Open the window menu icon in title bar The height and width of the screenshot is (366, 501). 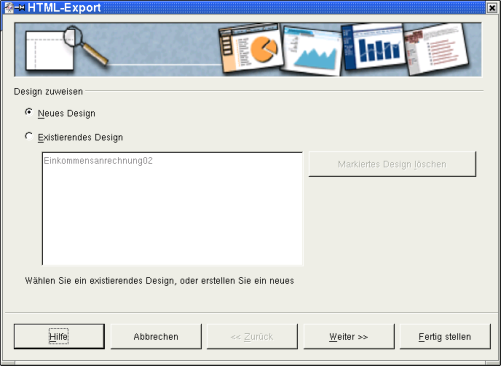pyautogui.click(x=9, y=8)
